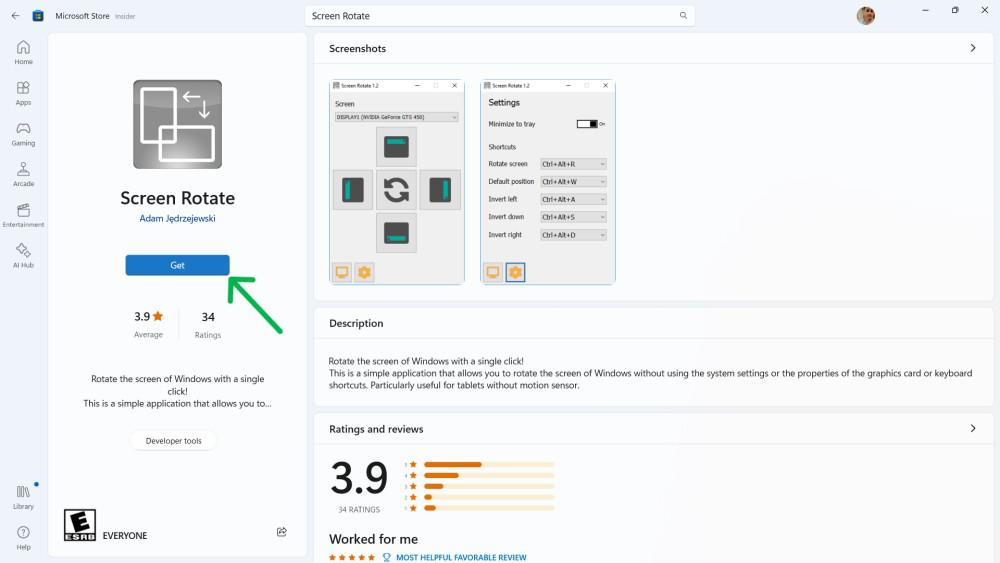This screenshot has height=563, width=1000.
Task: Click the Insider label in title bar
Action: 125,17
